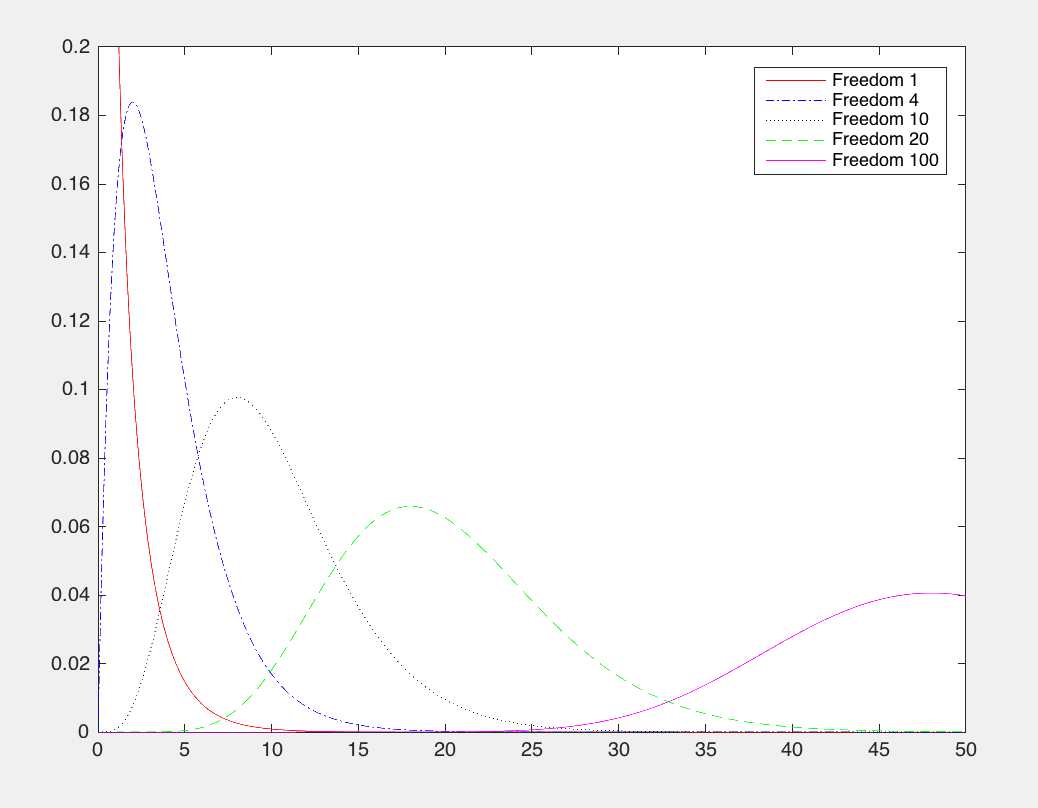Click y-axis tick label 0.02
1038x808 pixels.
(x=70, y=664)
